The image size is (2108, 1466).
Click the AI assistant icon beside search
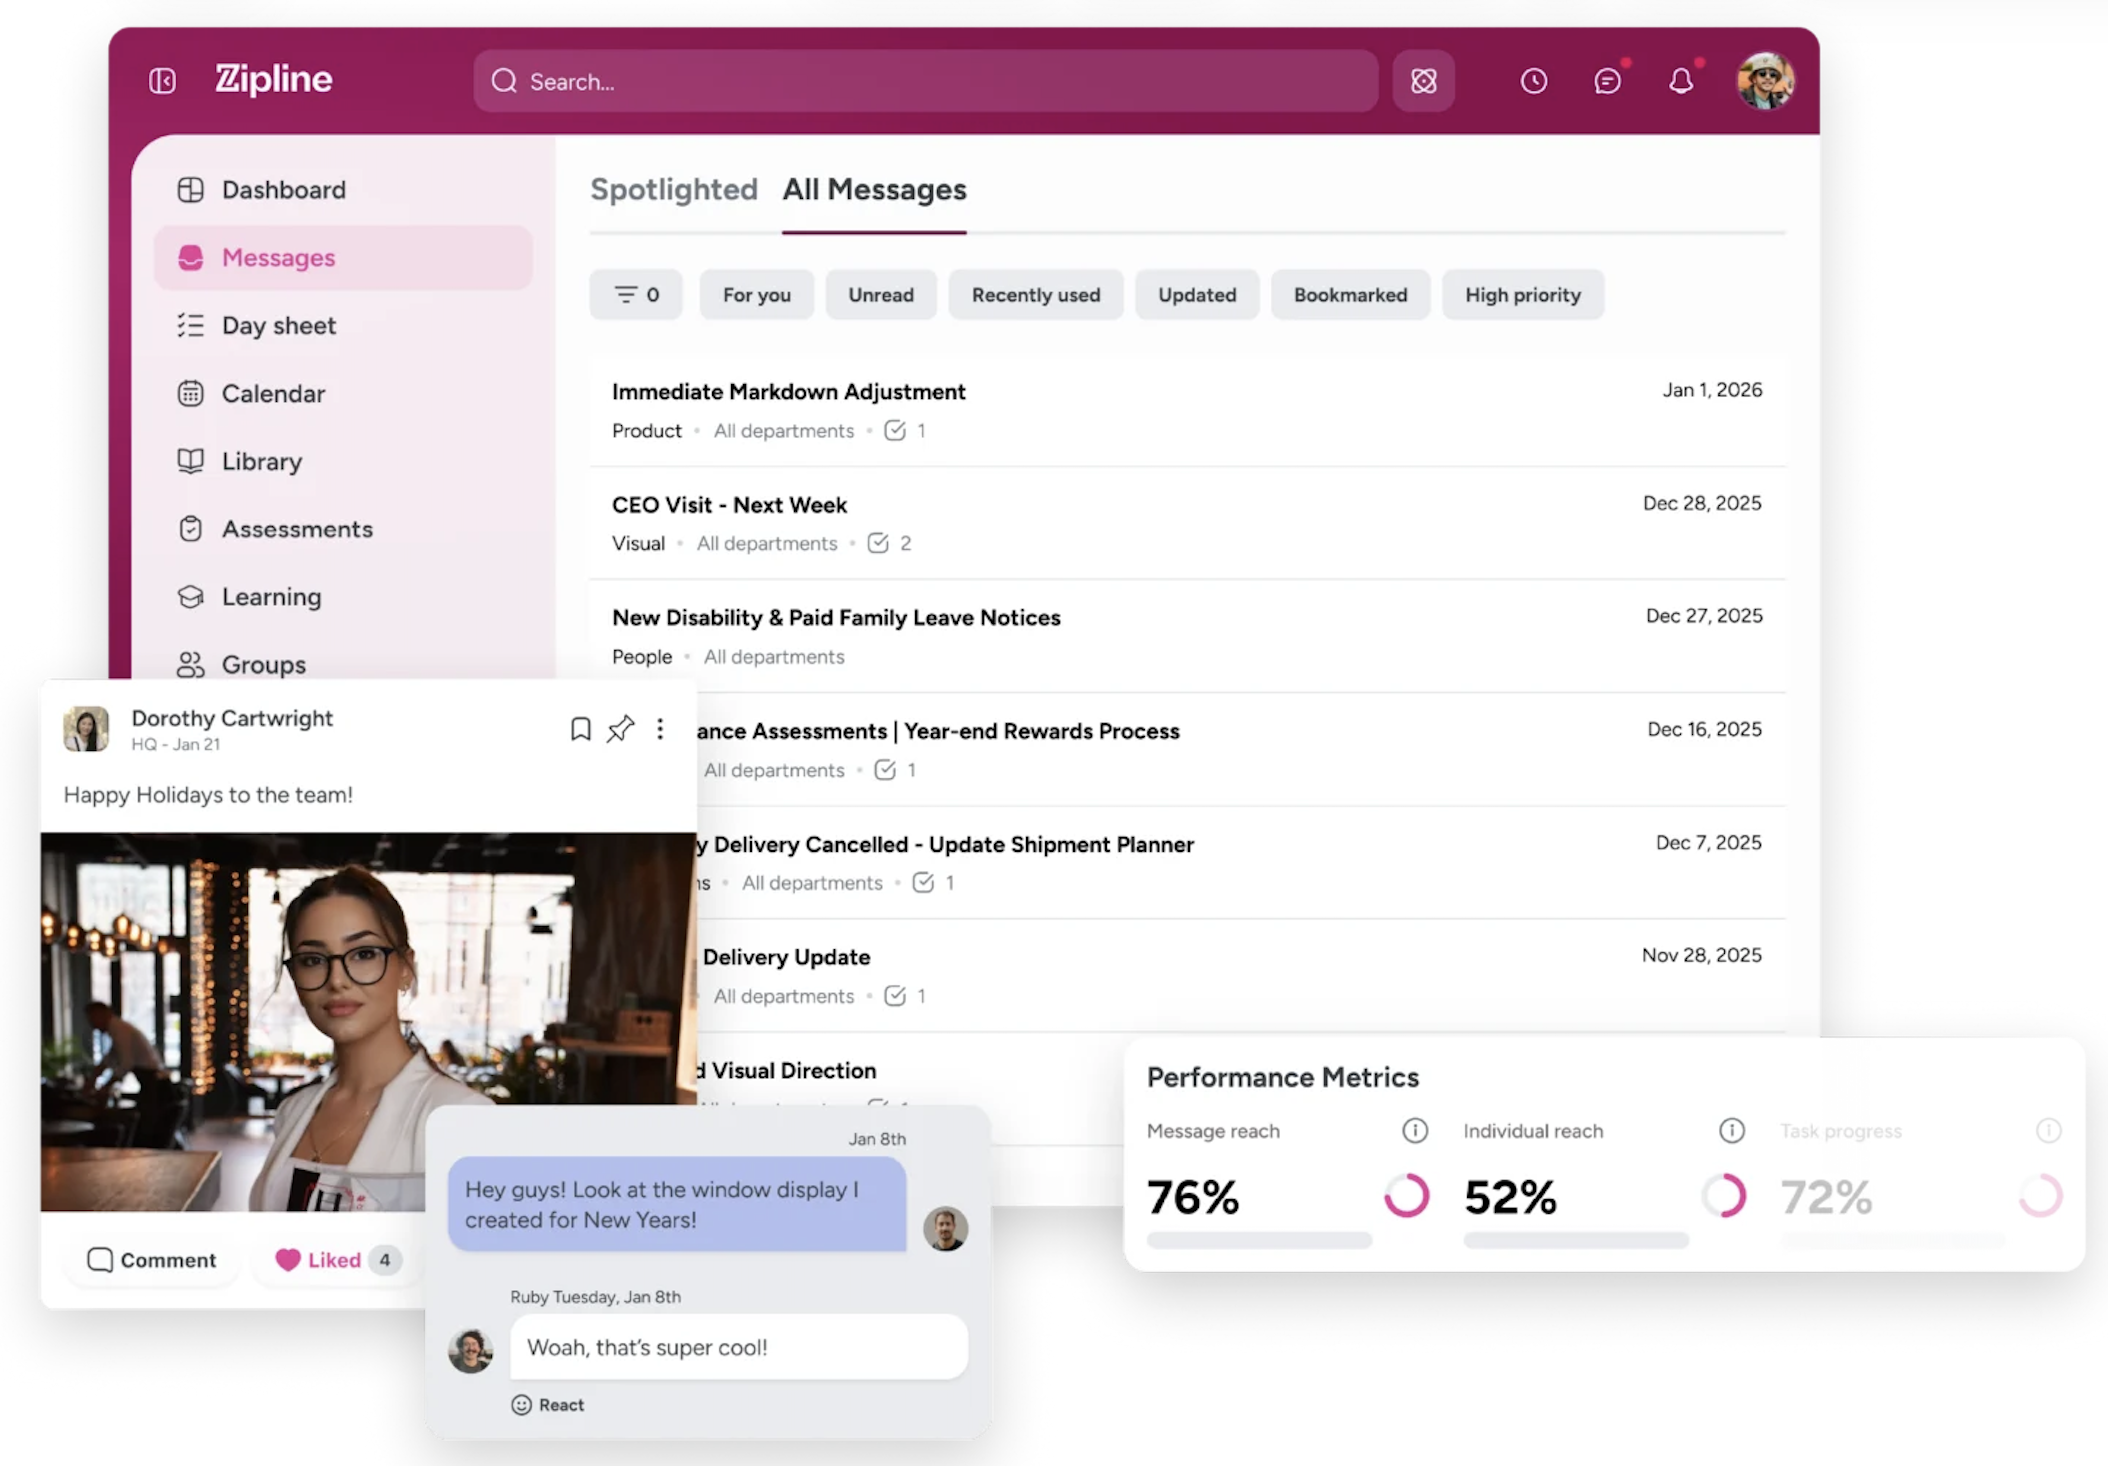click(1423, 81)
